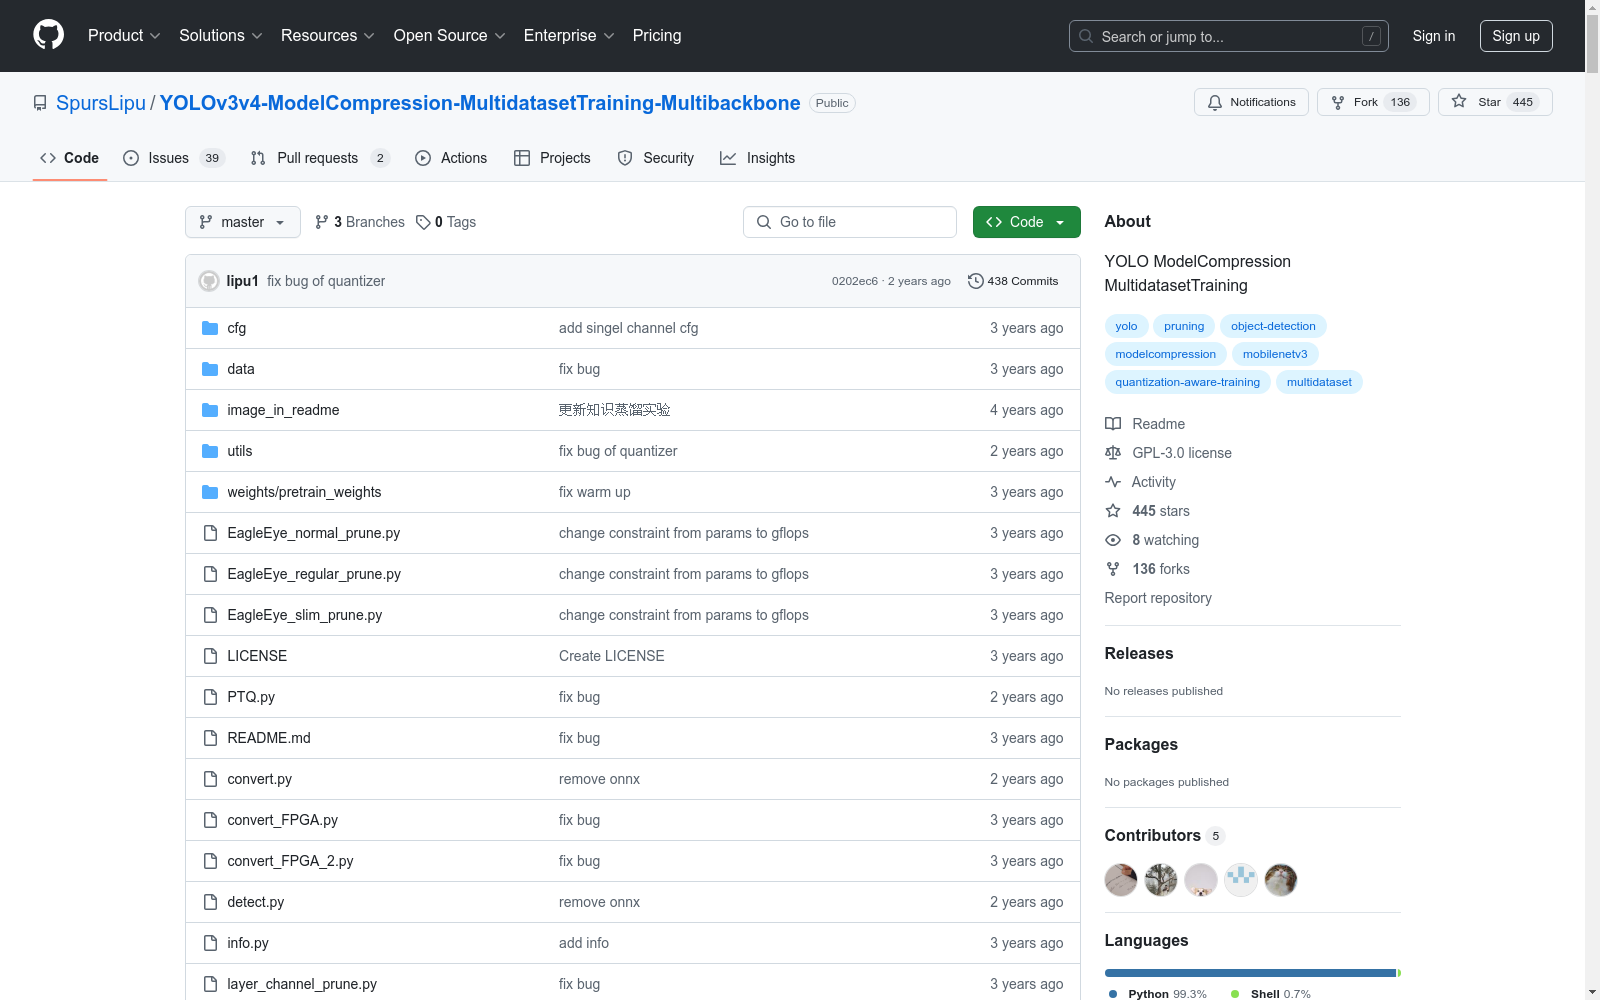The width and height of the screenshot is (1600, 1000).
Task: Expand the Resources menu
Action: (x=328, y=36)
